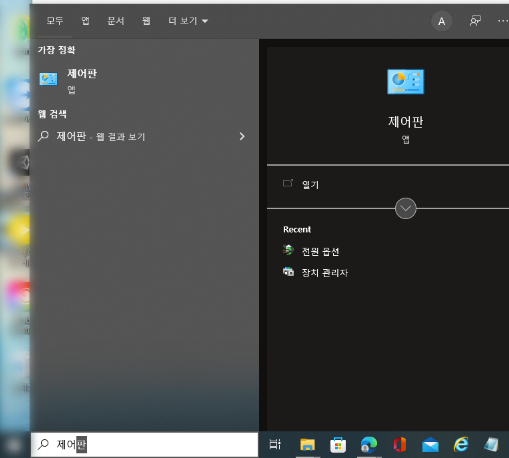Open File Explorer from the taskbar
The image size is (509, 458).
tap(307, 444)
